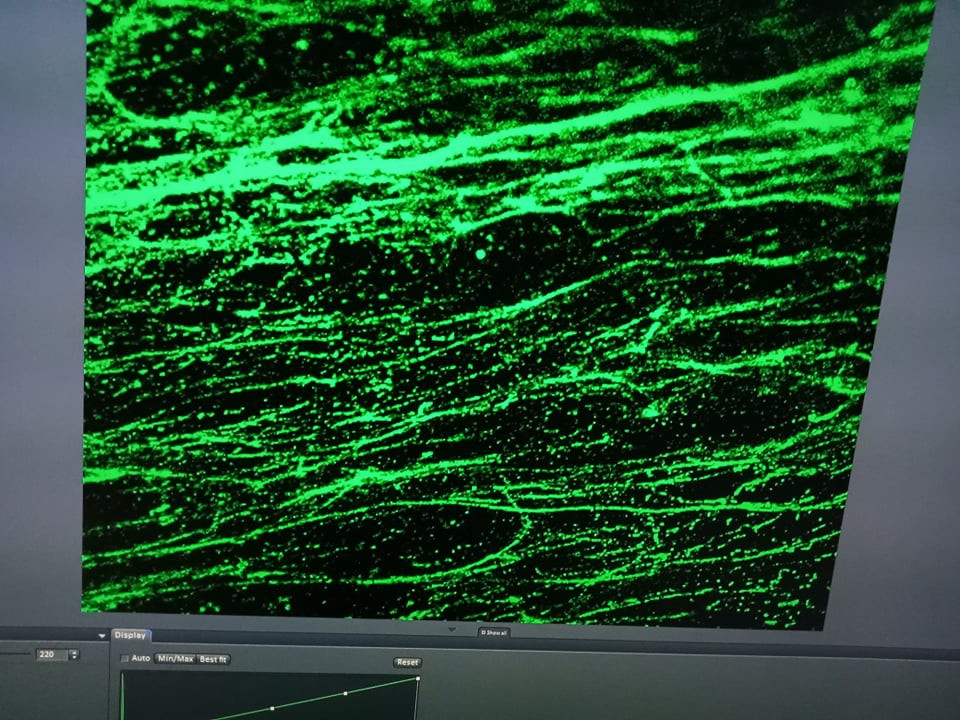Viewport: 960px width, 720px height.
Task: Select the top-right endpoint of display curve
Action: coord(417,679)
